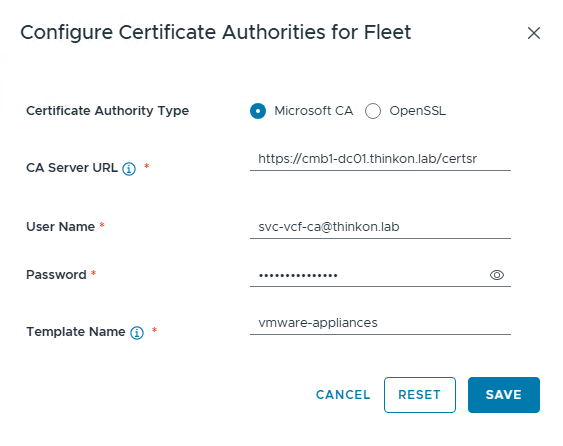Image resolution: width=563 pixels, height=446 pixels.
Task: Cancel the certificate authority configuration
Action: pos(343,395)
